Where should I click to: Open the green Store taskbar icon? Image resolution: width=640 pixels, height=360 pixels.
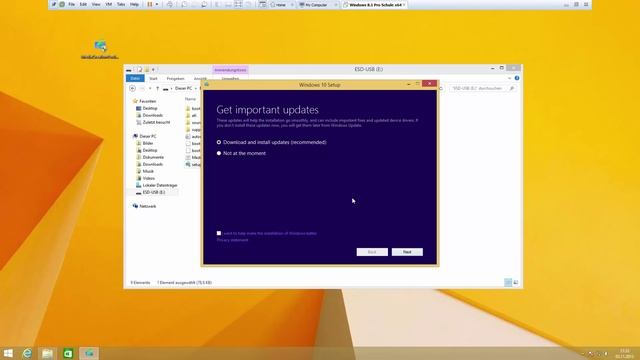point(68,353)
